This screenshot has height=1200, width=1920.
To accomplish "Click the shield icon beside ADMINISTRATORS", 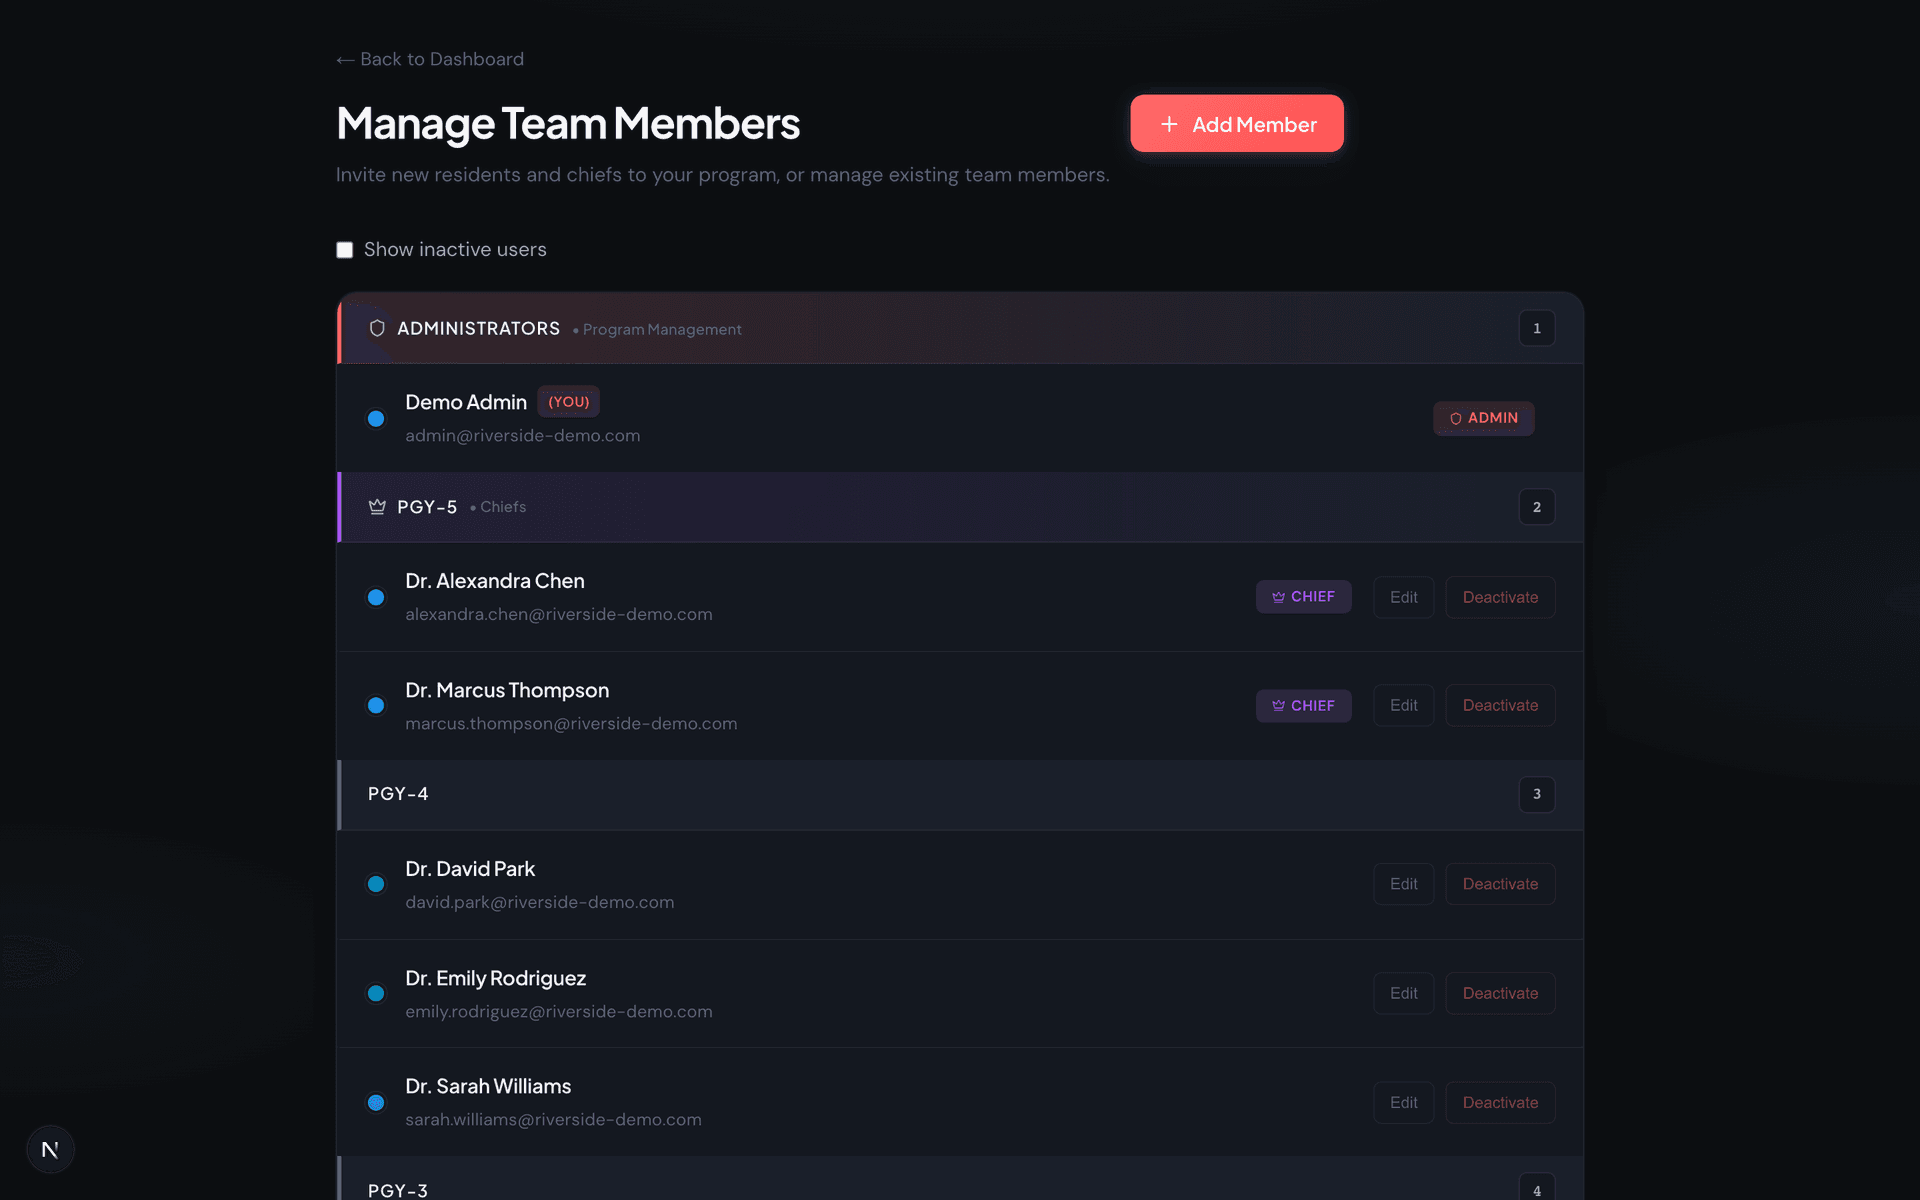I will (376, 328).
